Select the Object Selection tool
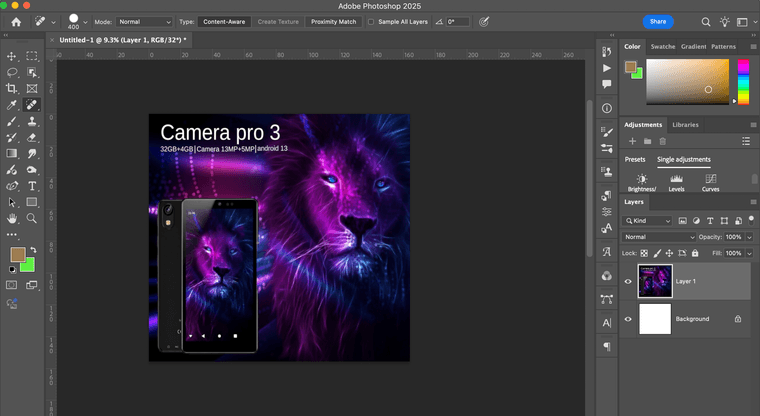760x416 pixels. click(32, 72)
